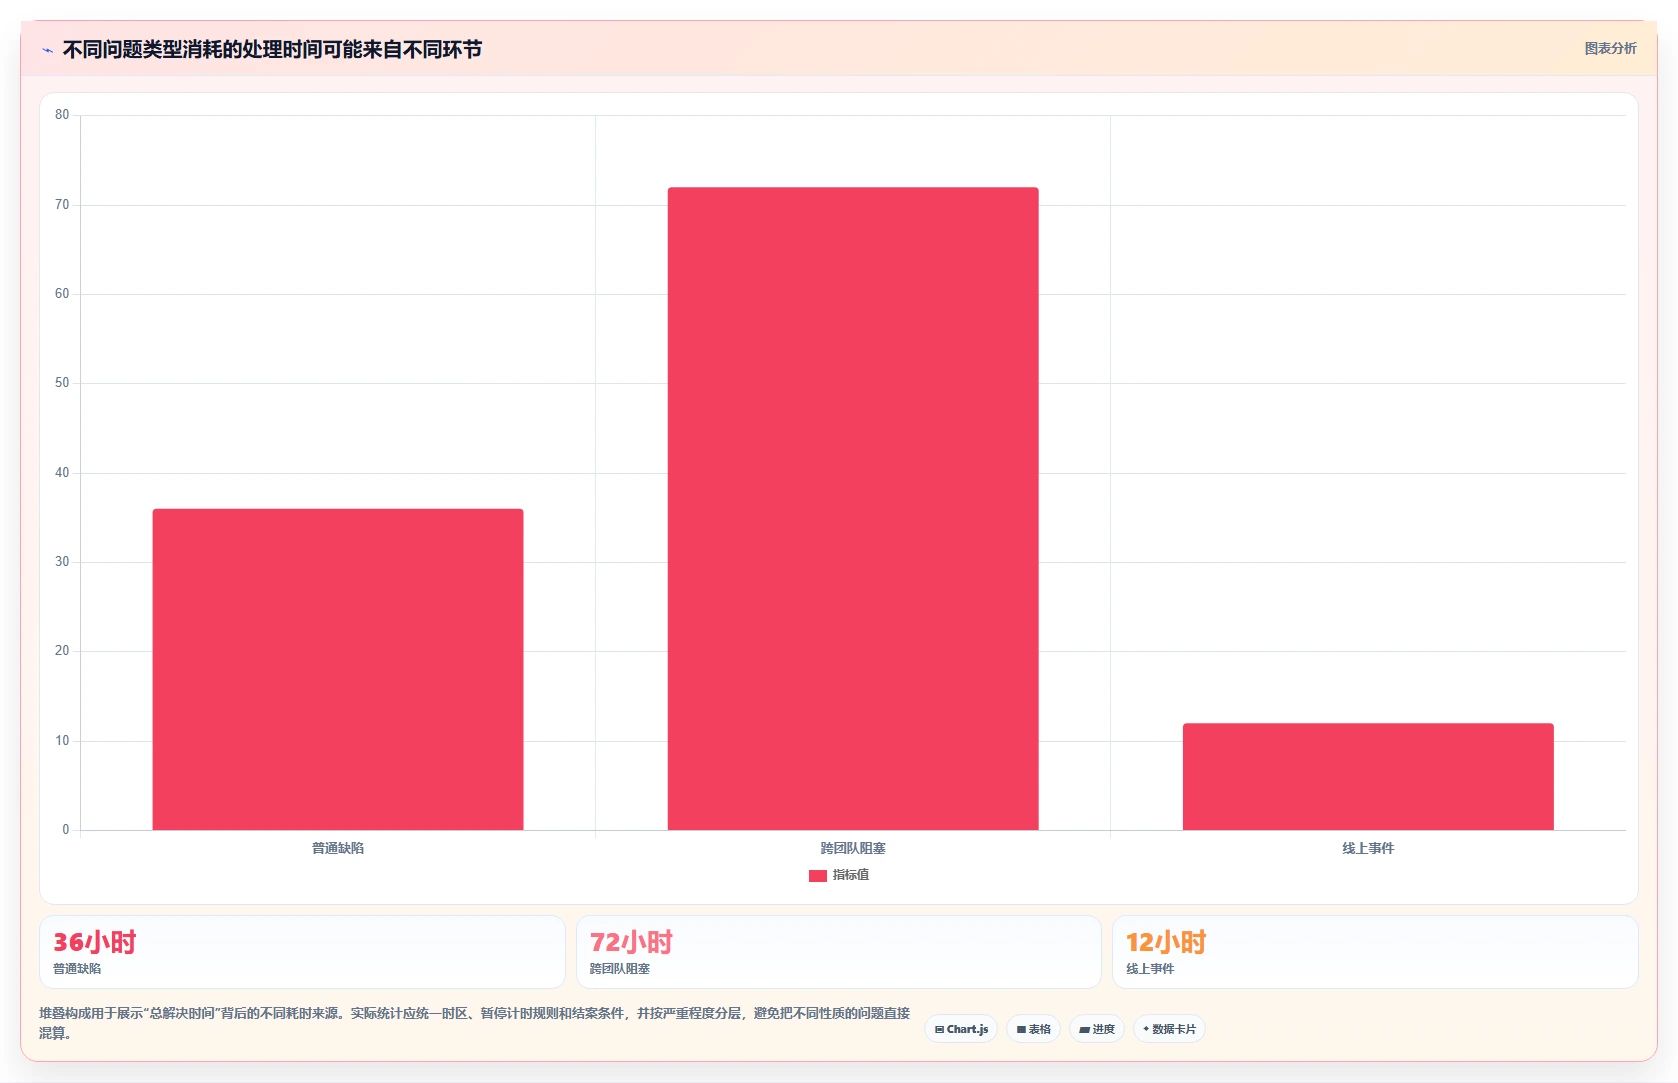Click the 线上事件 caption under 12小时

pos(1150,969)
